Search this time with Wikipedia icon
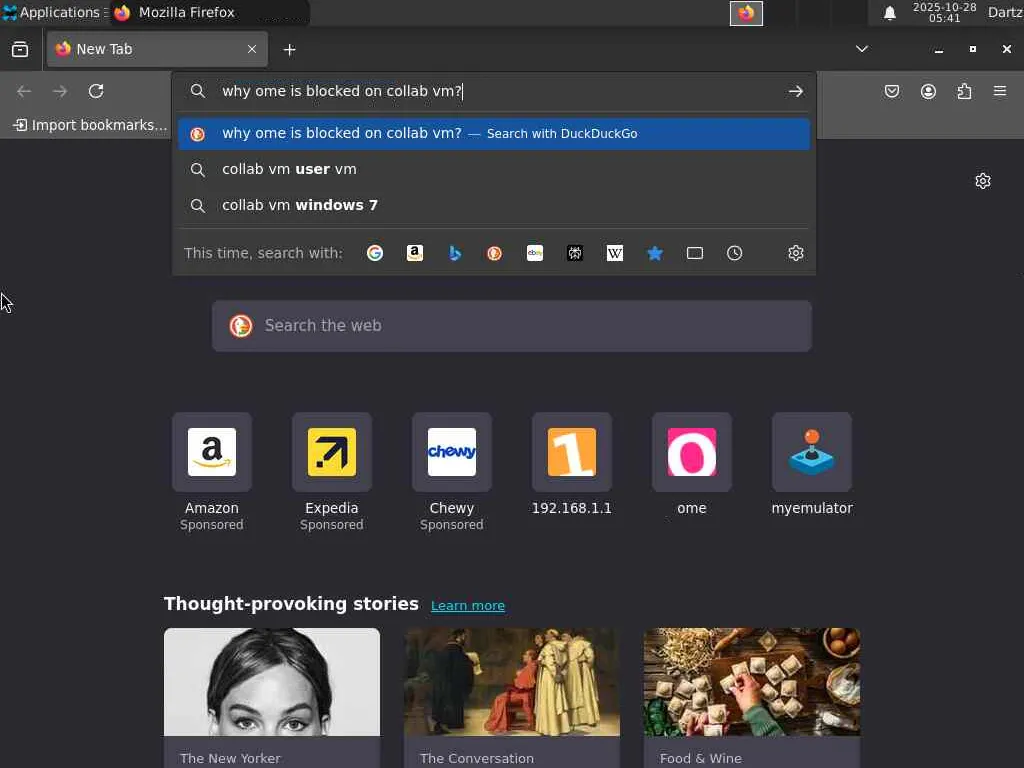Image resolution: width=1024 pixels, height=768 pixels. (615, 253)
